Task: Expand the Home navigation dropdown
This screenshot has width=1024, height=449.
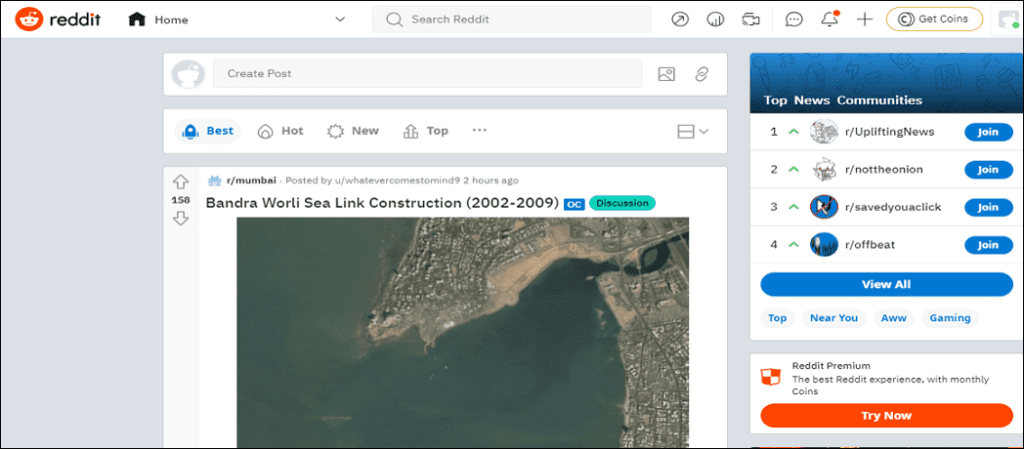Action: 340,19
